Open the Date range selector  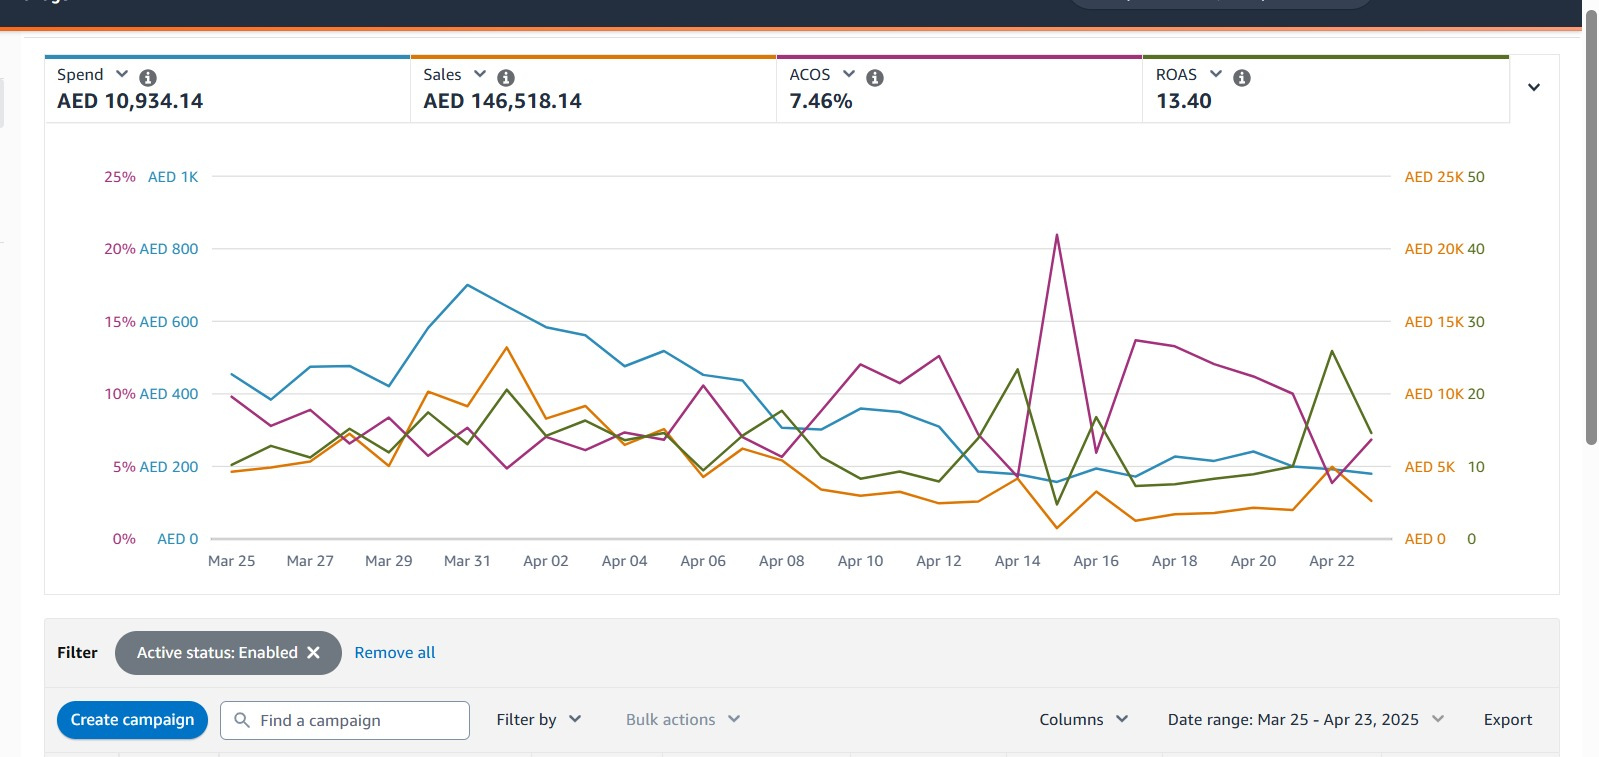tap(1306, 719)
